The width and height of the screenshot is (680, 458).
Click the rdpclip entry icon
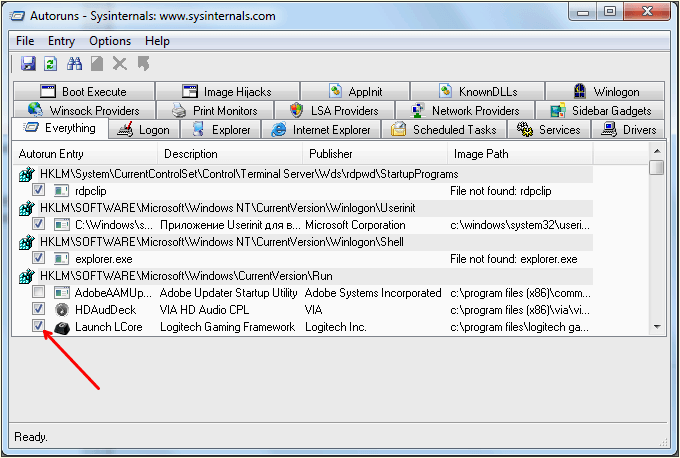tap(62, 191)
